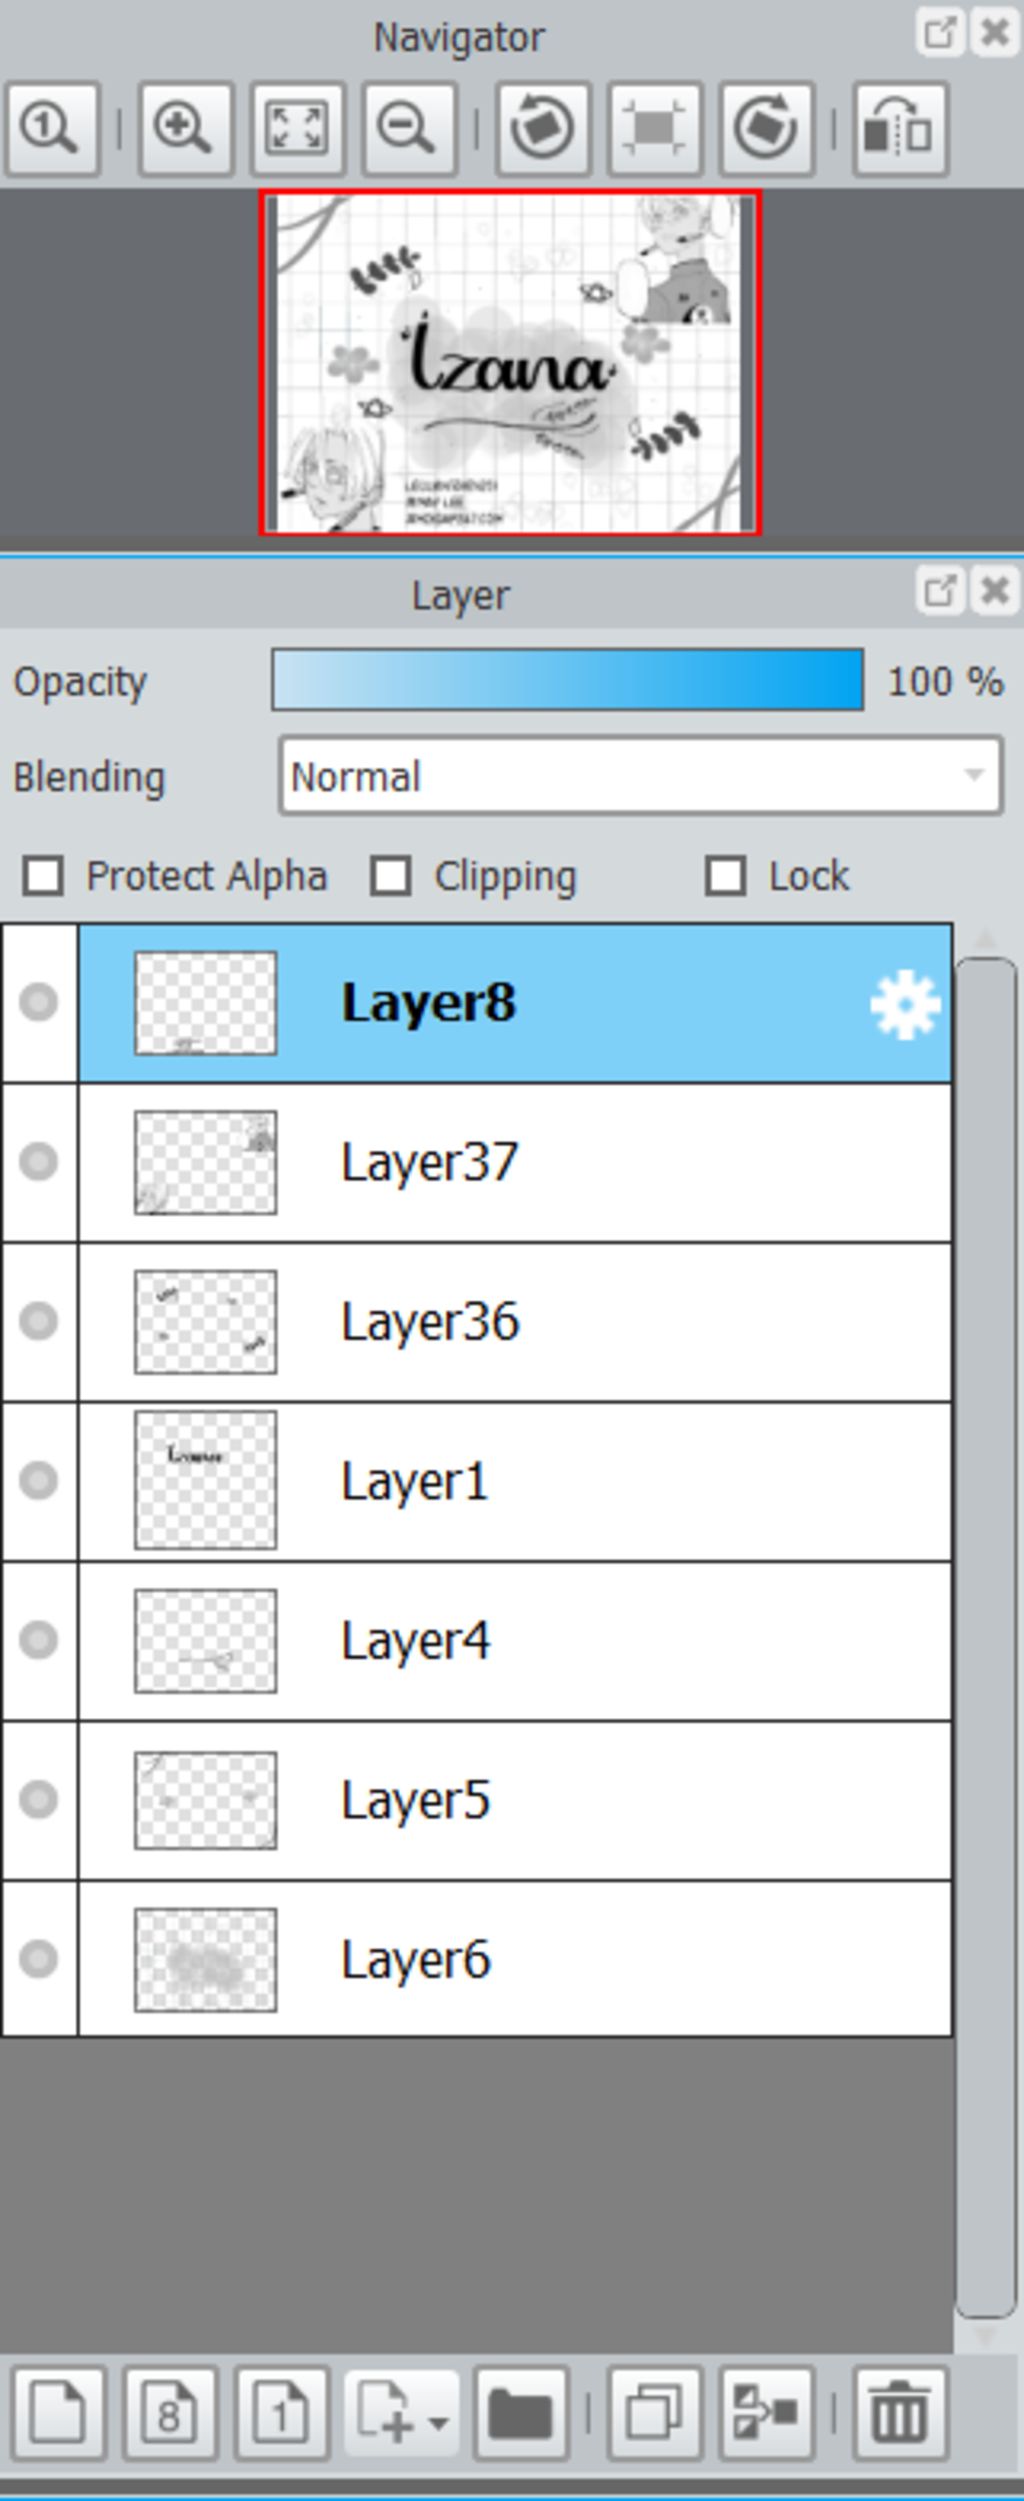Add a new 8-bit layer

169,2414
